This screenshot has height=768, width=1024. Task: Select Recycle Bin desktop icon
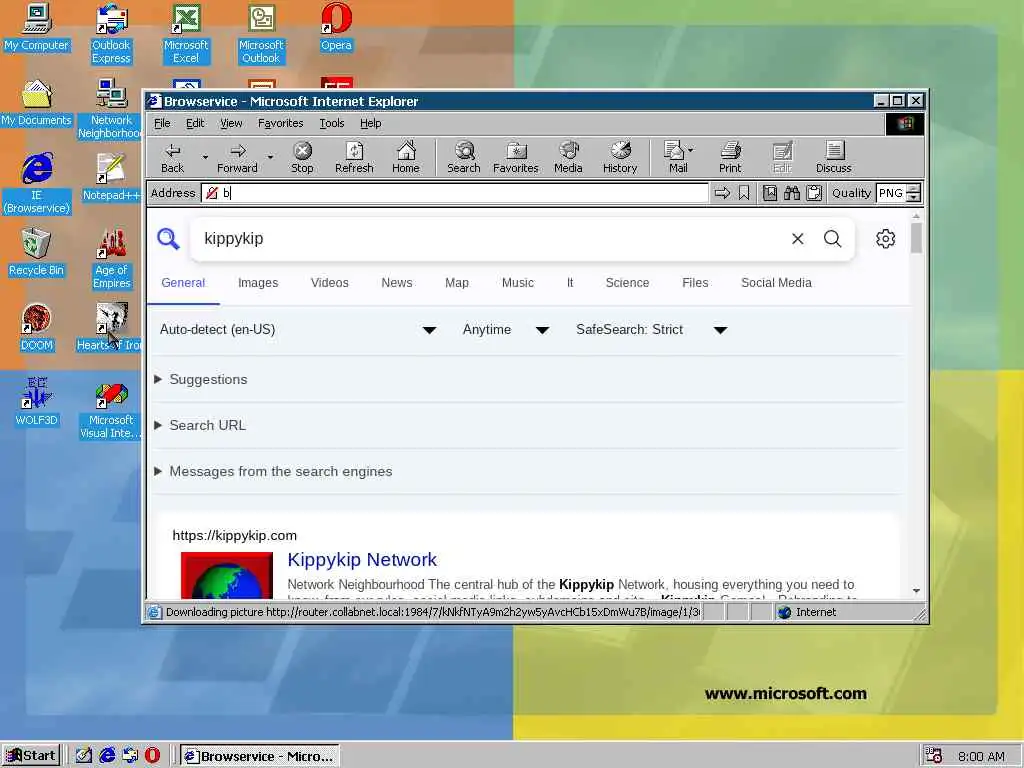click(x=37, y=253)
